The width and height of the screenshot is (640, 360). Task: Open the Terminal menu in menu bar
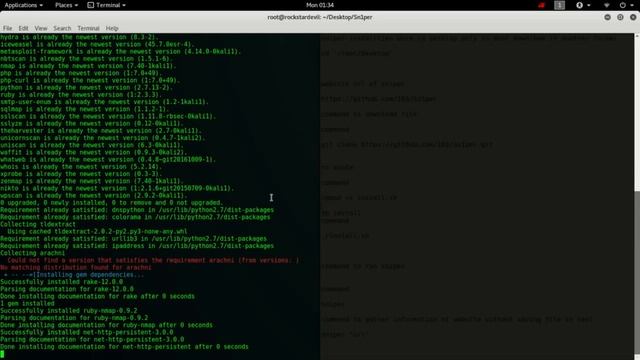[88, 28]
